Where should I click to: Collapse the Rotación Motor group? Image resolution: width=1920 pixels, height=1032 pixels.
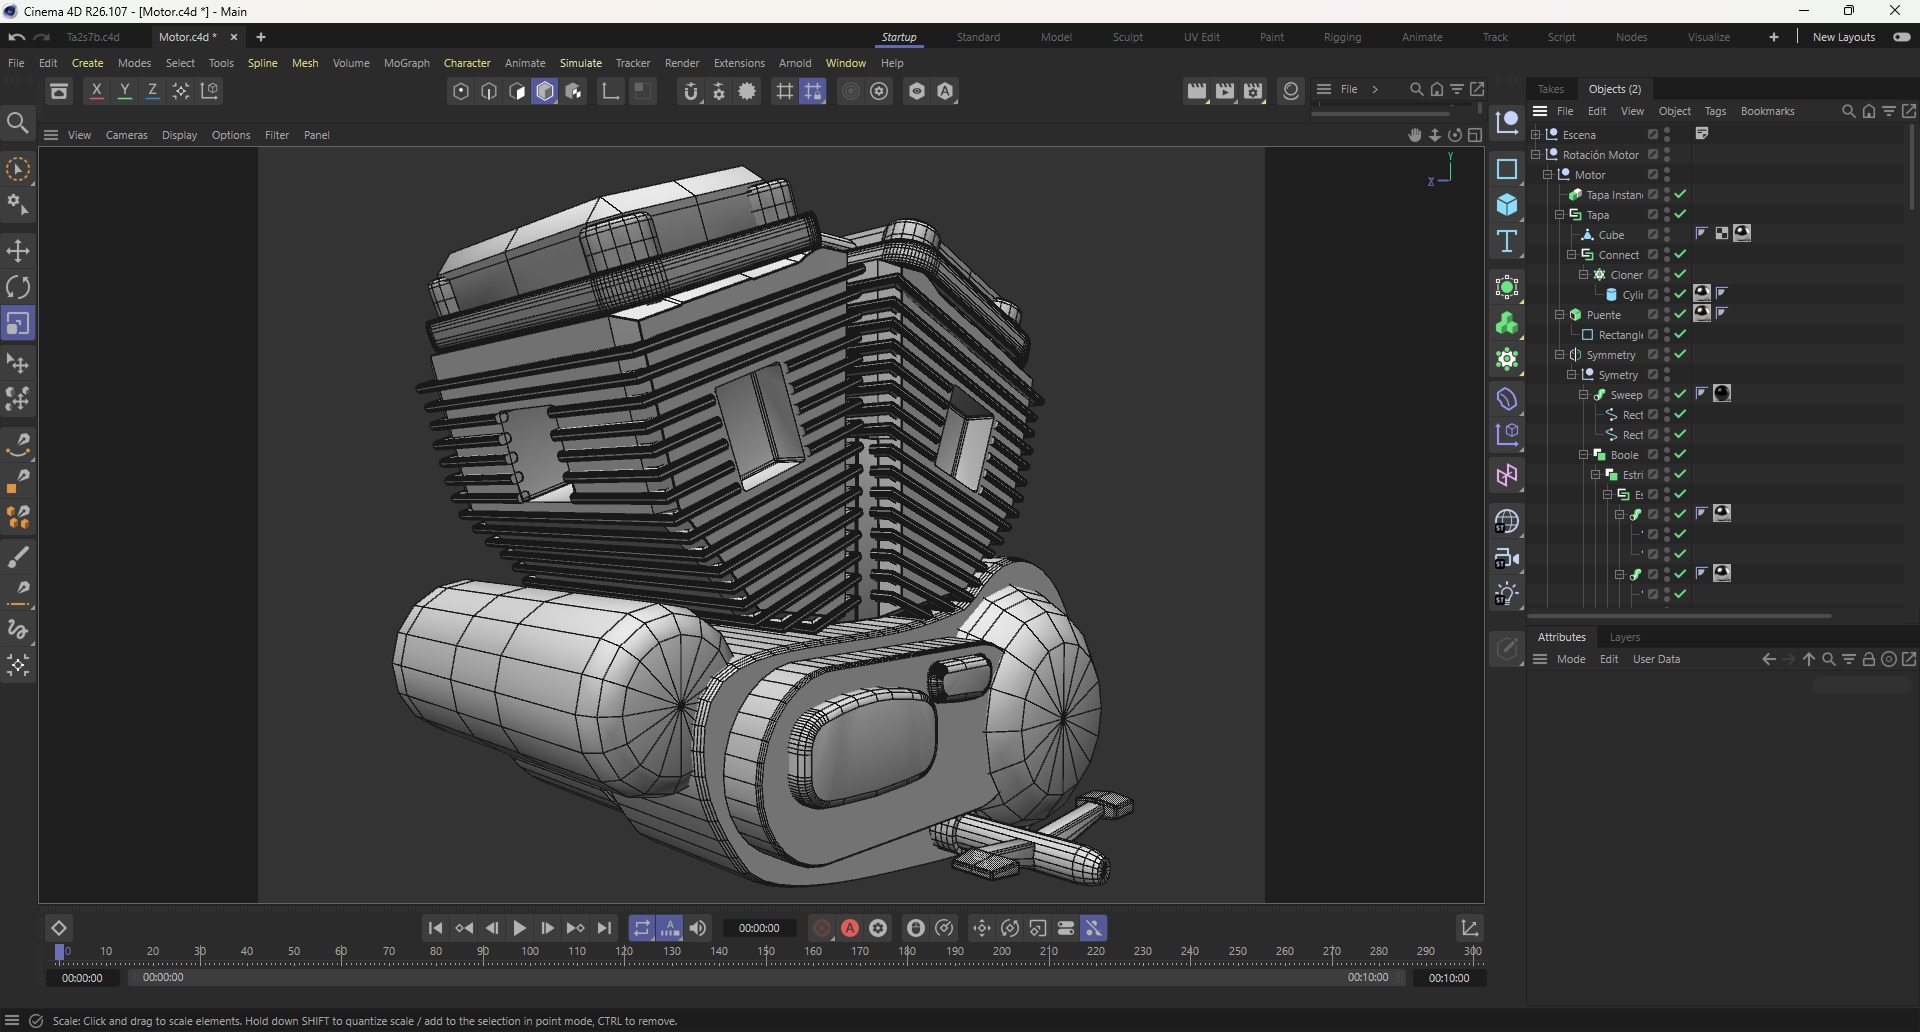point(1536,155)
